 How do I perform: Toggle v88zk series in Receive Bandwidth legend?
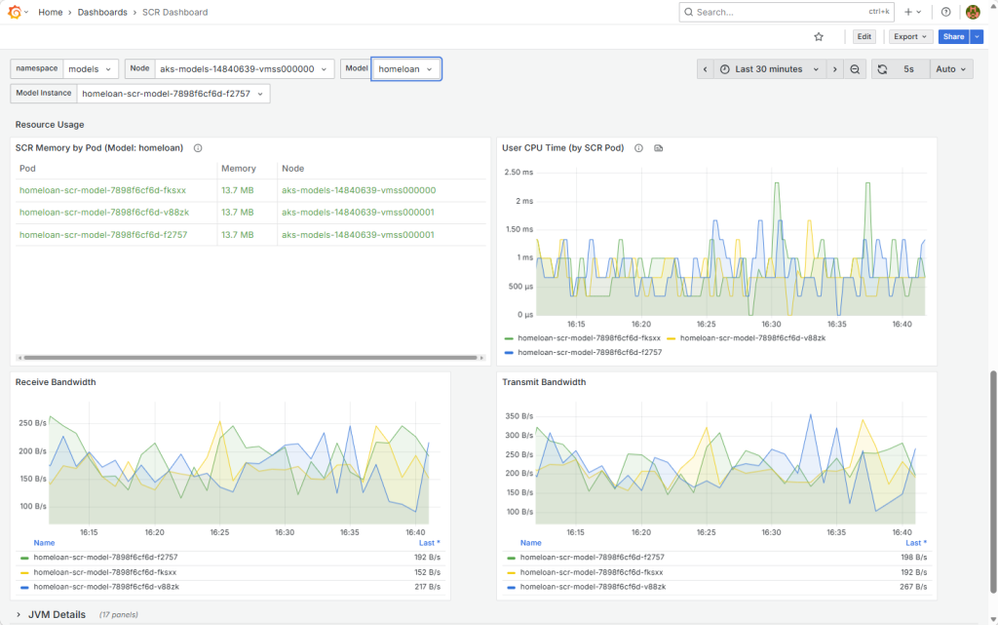(x=106, y=587)
